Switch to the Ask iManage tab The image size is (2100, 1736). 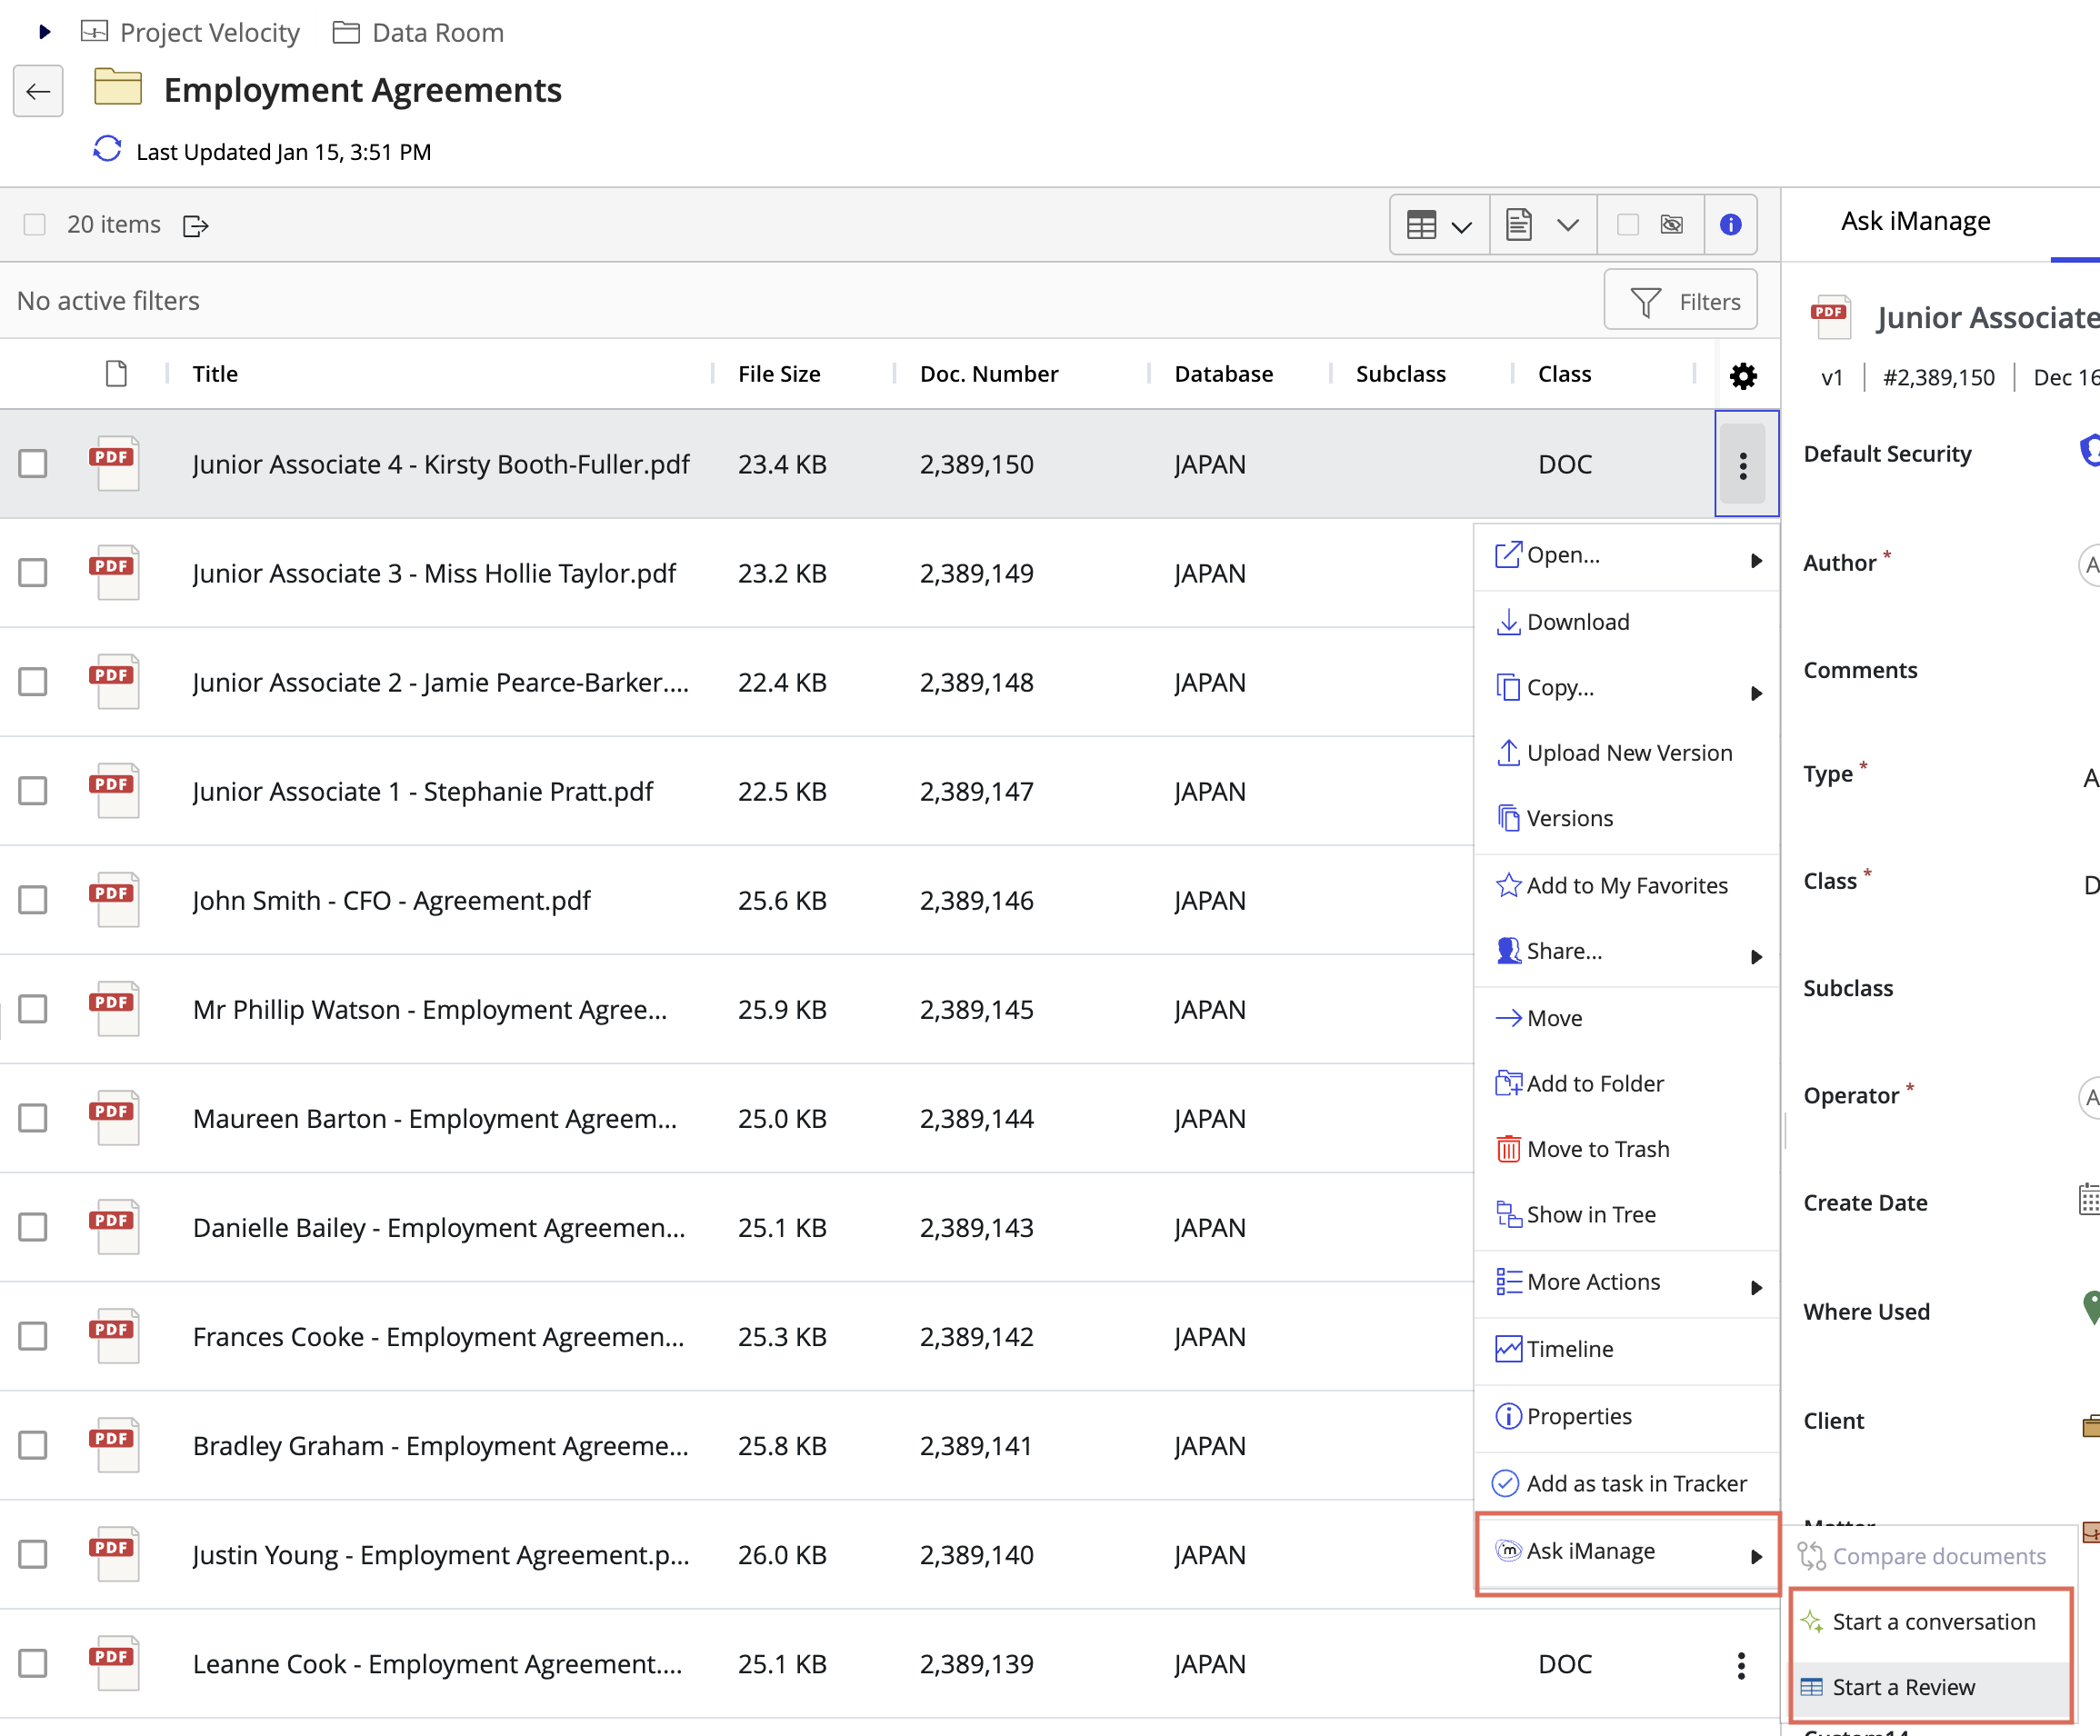(1915, 221)
